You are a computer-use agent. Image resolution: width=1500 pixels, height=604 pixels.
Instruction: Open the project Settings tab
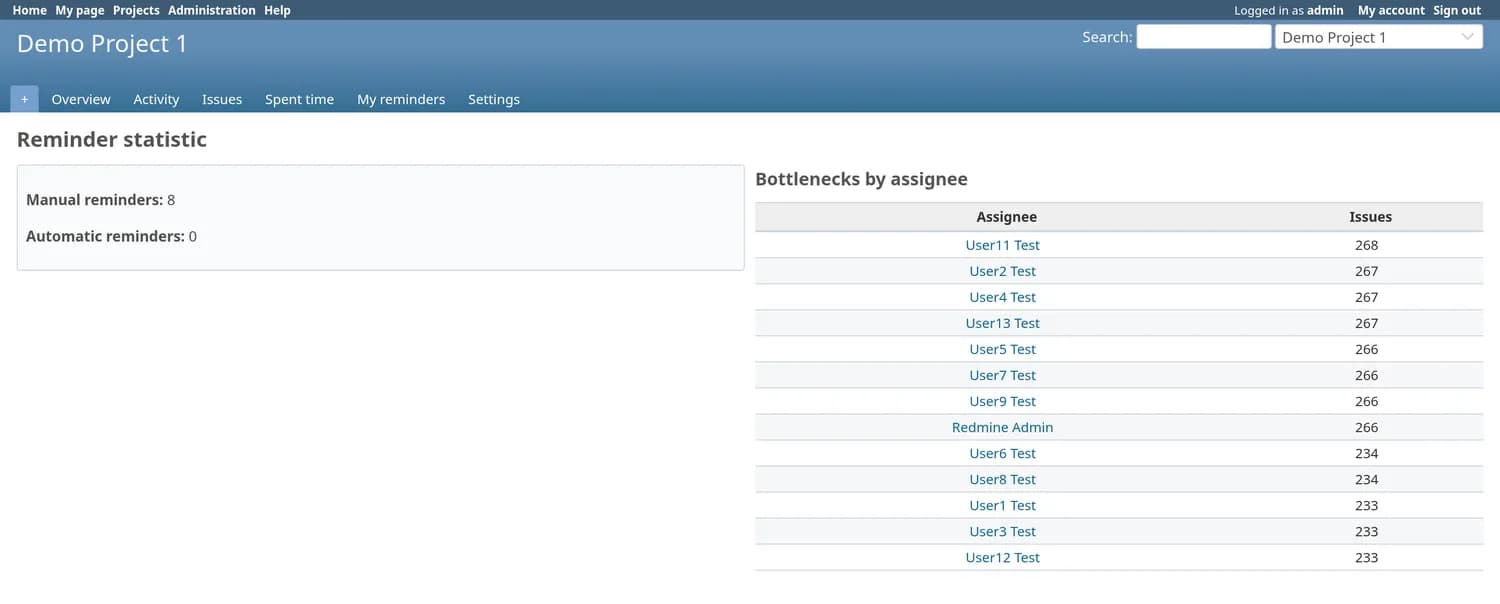click(x=494, y=99)
